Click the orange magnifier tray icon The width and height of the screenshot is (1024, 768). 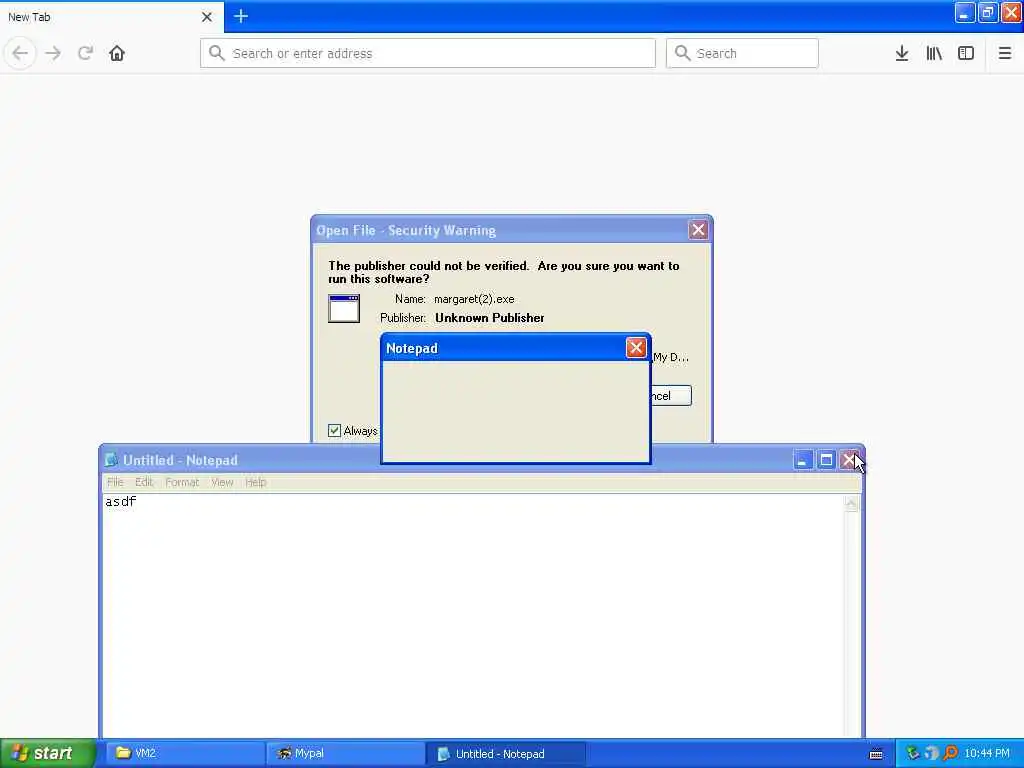point(950,753)
